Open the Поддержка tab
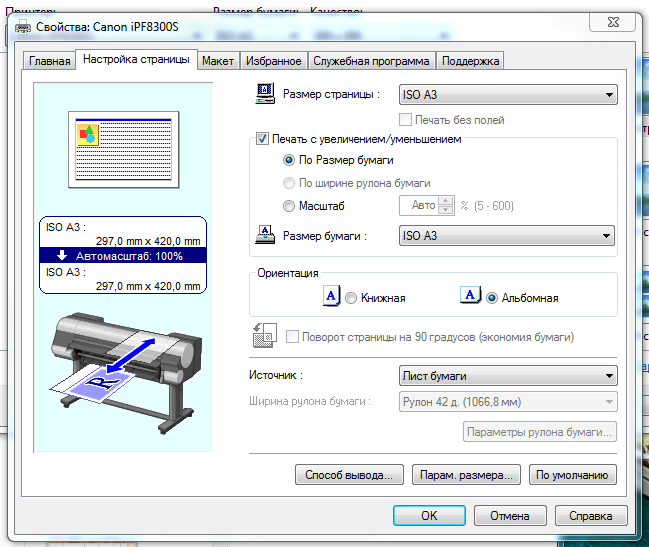The height and width of the screenshot is (547, 649). [x=471, y=61]
